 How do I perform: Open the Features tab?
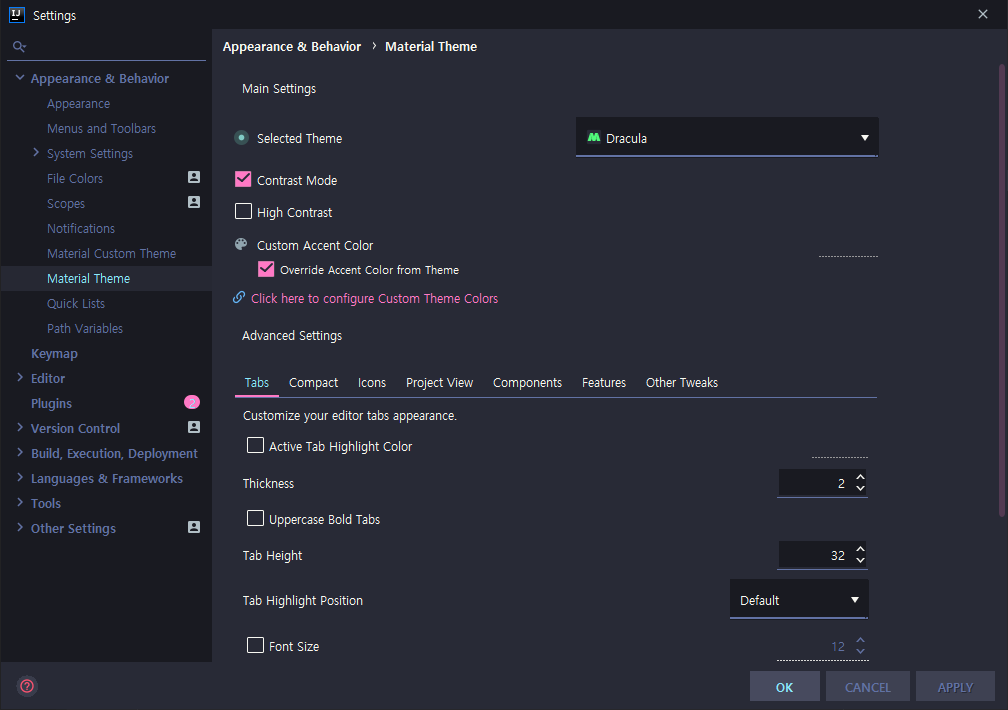(x=604, y=383)
